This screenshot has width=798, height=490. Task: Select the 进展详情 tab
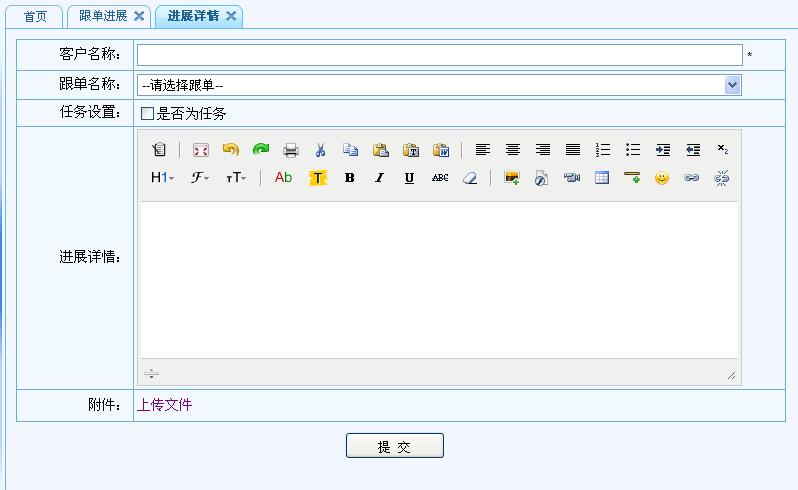point(193,16)
